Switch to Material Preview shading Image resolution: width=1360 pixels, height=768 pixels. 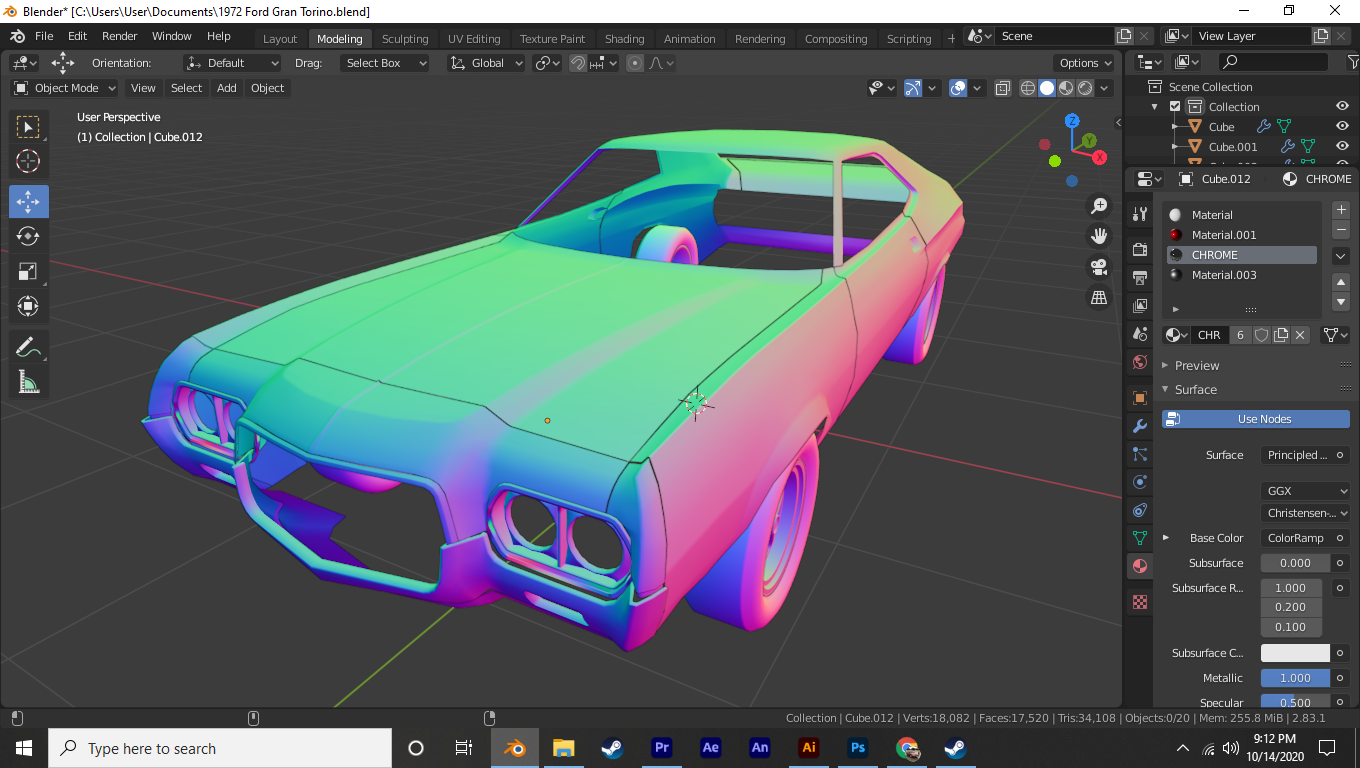coord(1066,88)
